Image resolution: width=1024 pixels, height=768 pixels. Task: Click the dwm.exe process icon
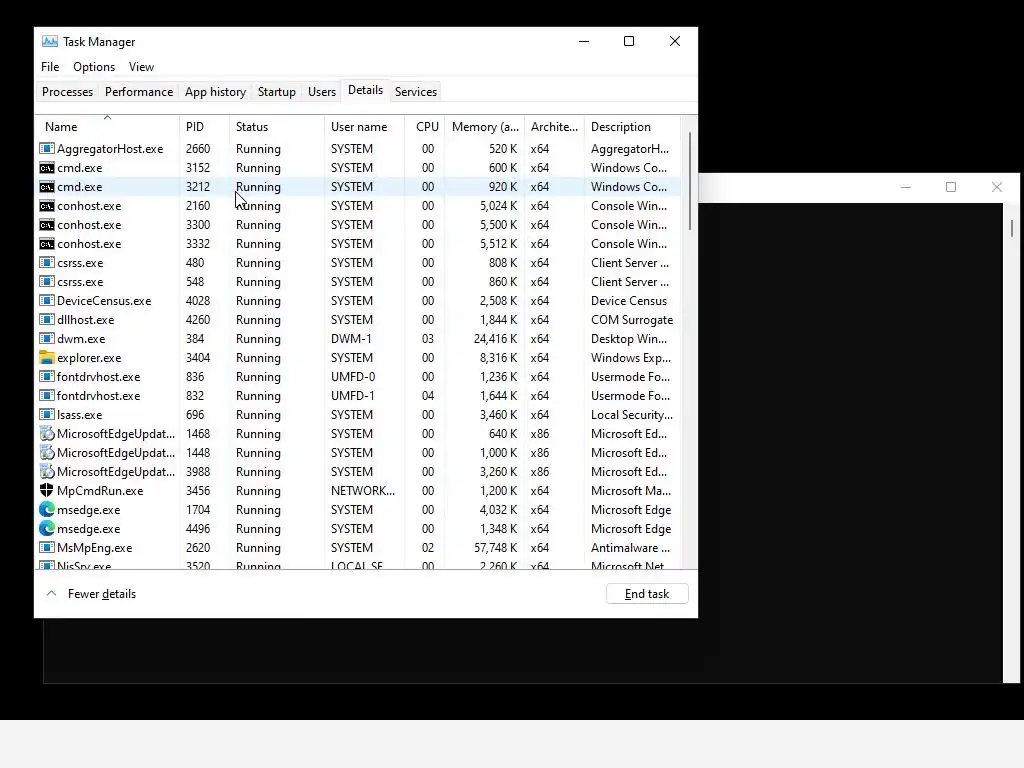click(46, 338)
